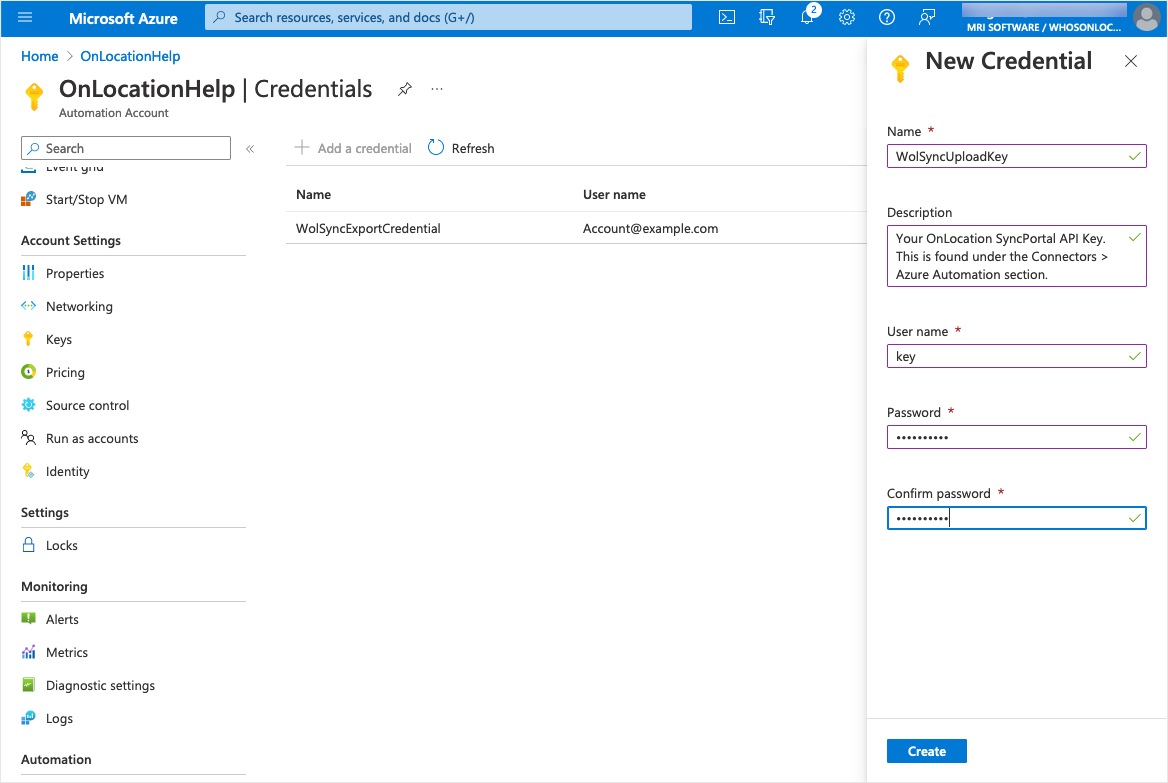Click the Keys key icon

point(28,339)
